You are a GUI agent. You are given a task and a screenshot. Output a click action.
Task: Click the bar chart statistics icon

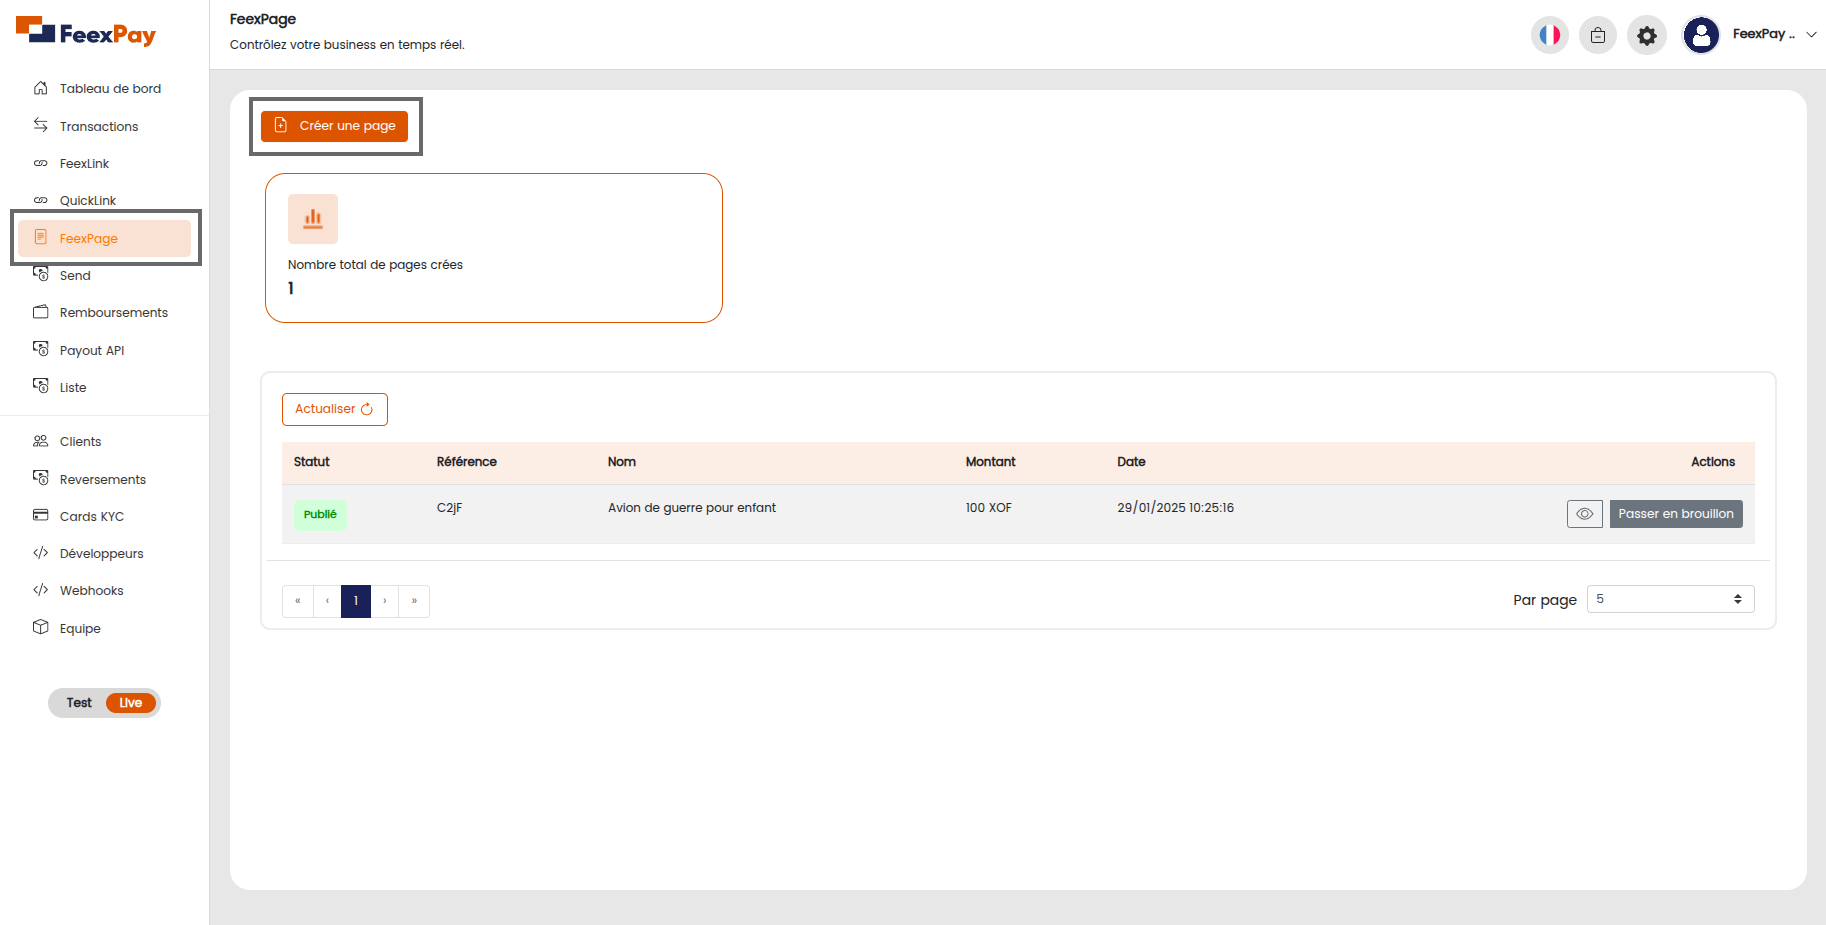click(x=313, y=219)
